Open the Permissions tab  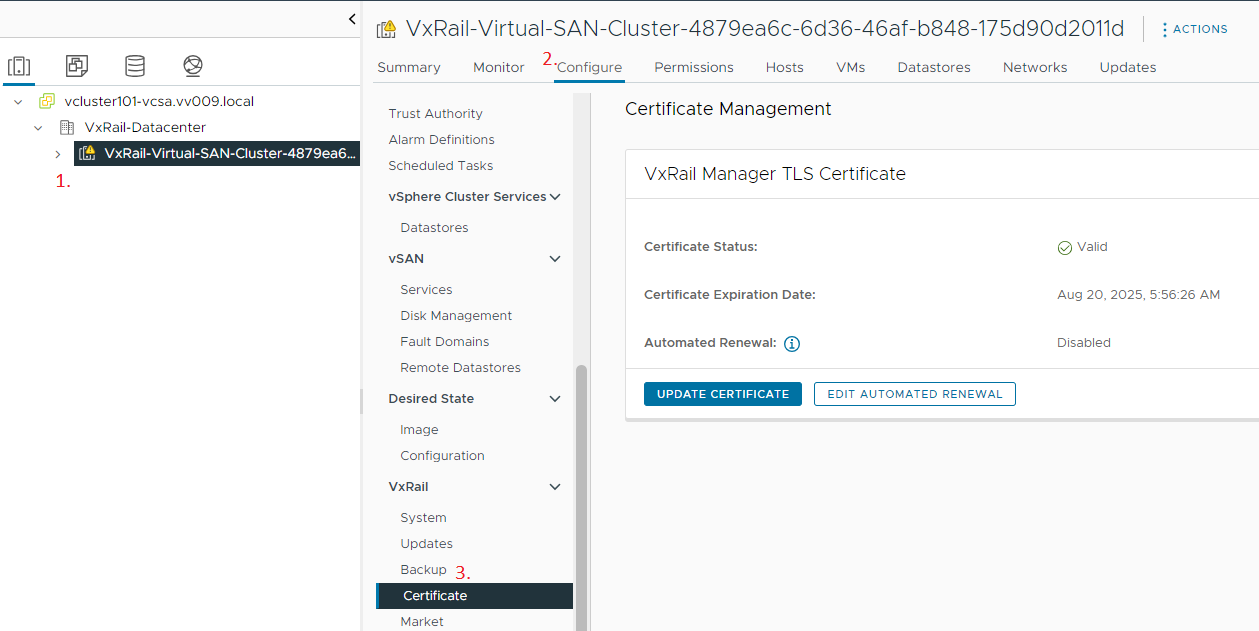pos(693,67)
